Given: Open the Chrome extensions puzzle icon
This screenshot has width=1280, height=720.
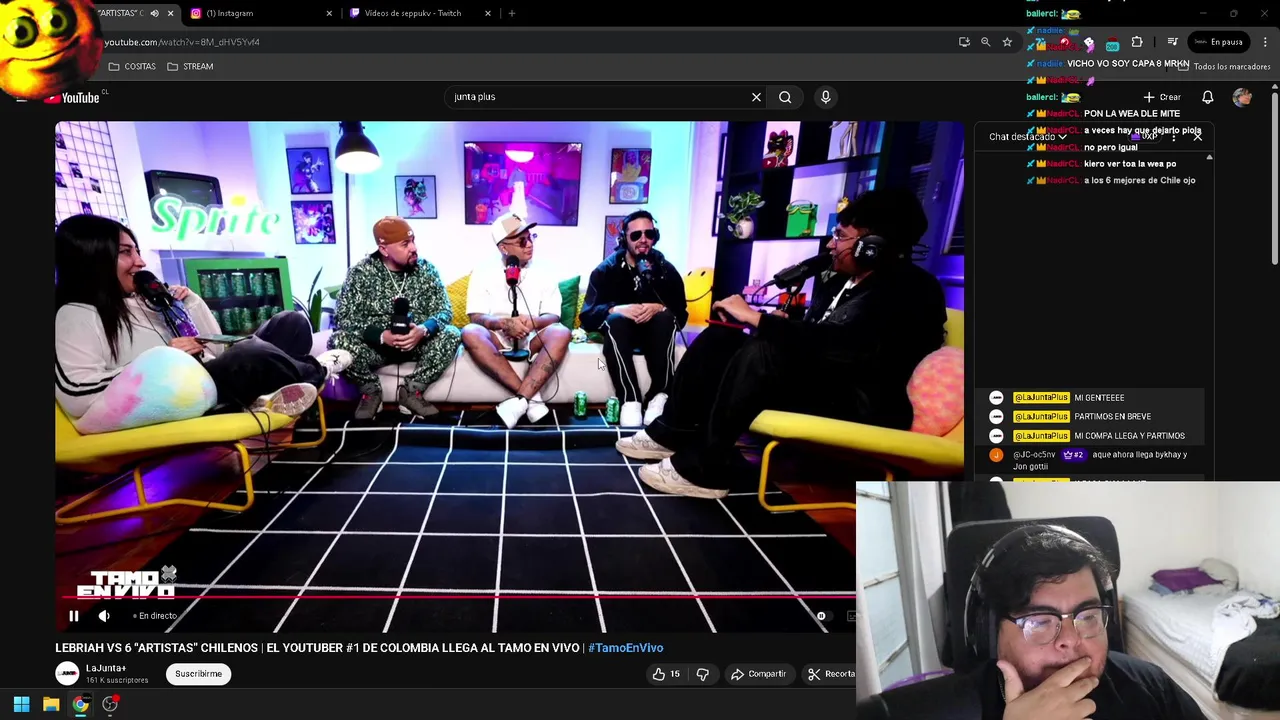Looking at the screenshot, I should pos(1137,42).
